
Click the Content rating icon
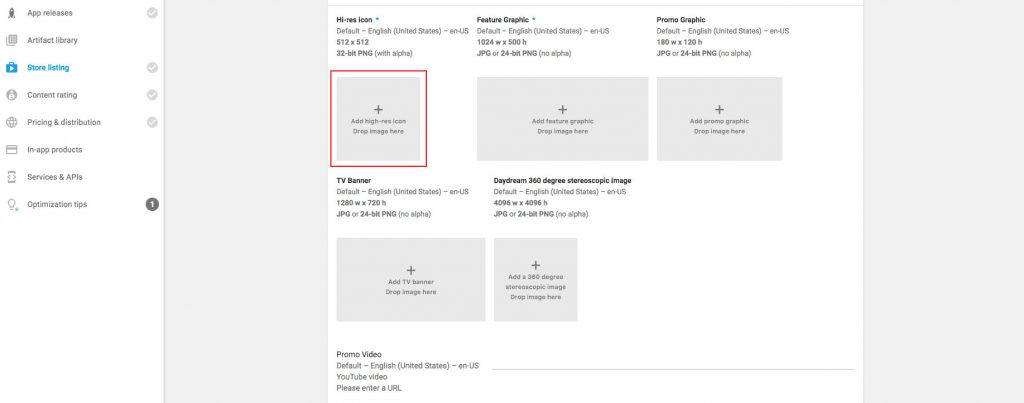coord(12,95)
